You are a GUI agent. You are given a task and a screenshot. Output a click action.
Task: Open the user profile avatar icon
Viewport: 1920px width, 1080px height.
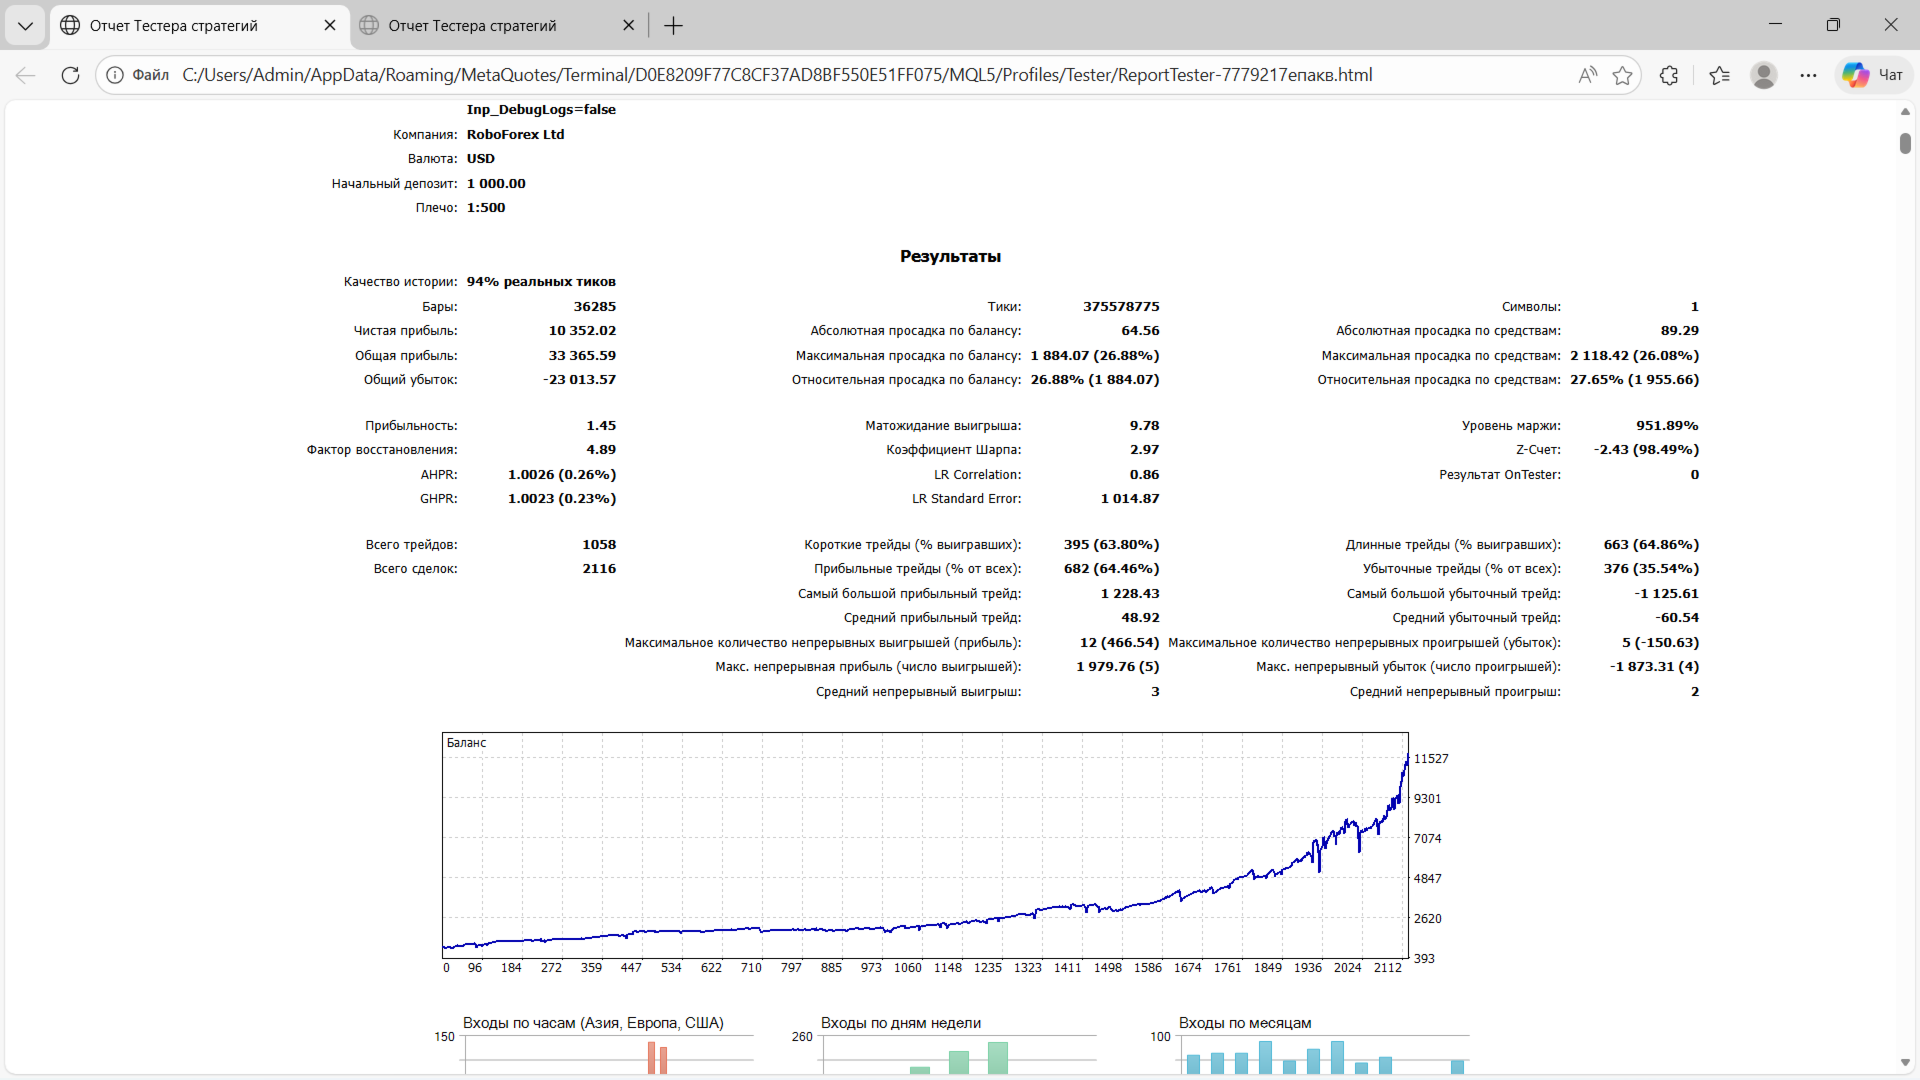point(1764,75)
